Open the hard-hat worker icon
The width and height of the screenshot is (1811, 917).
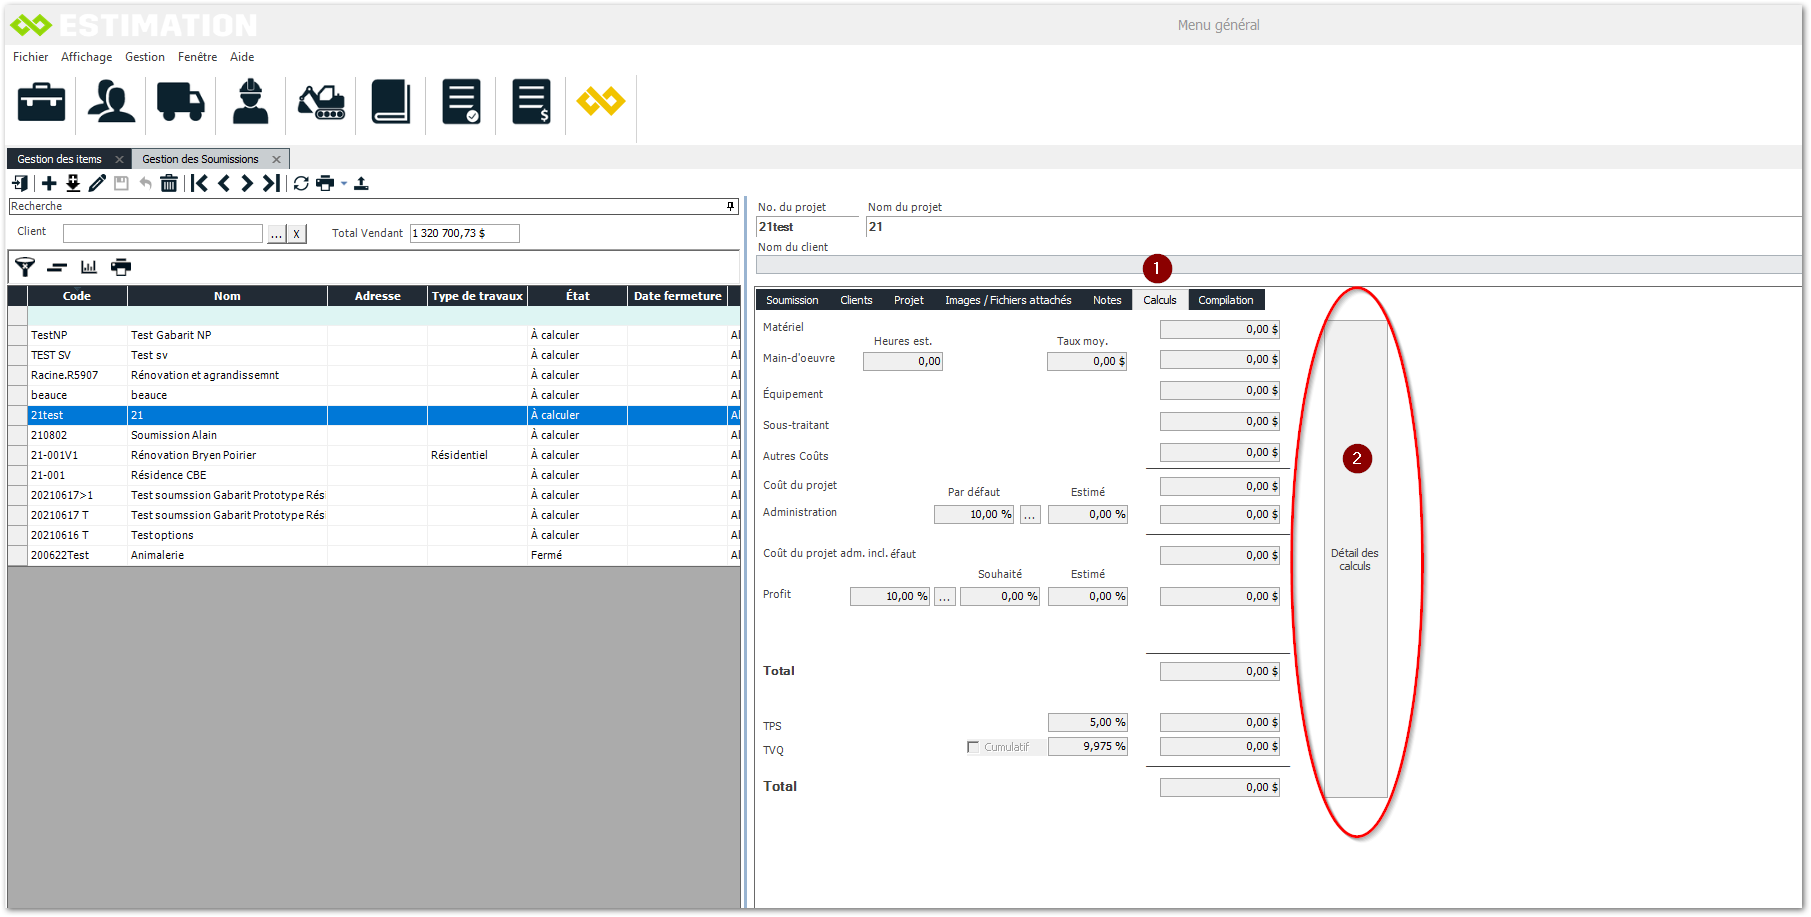(x=250, y=102)
